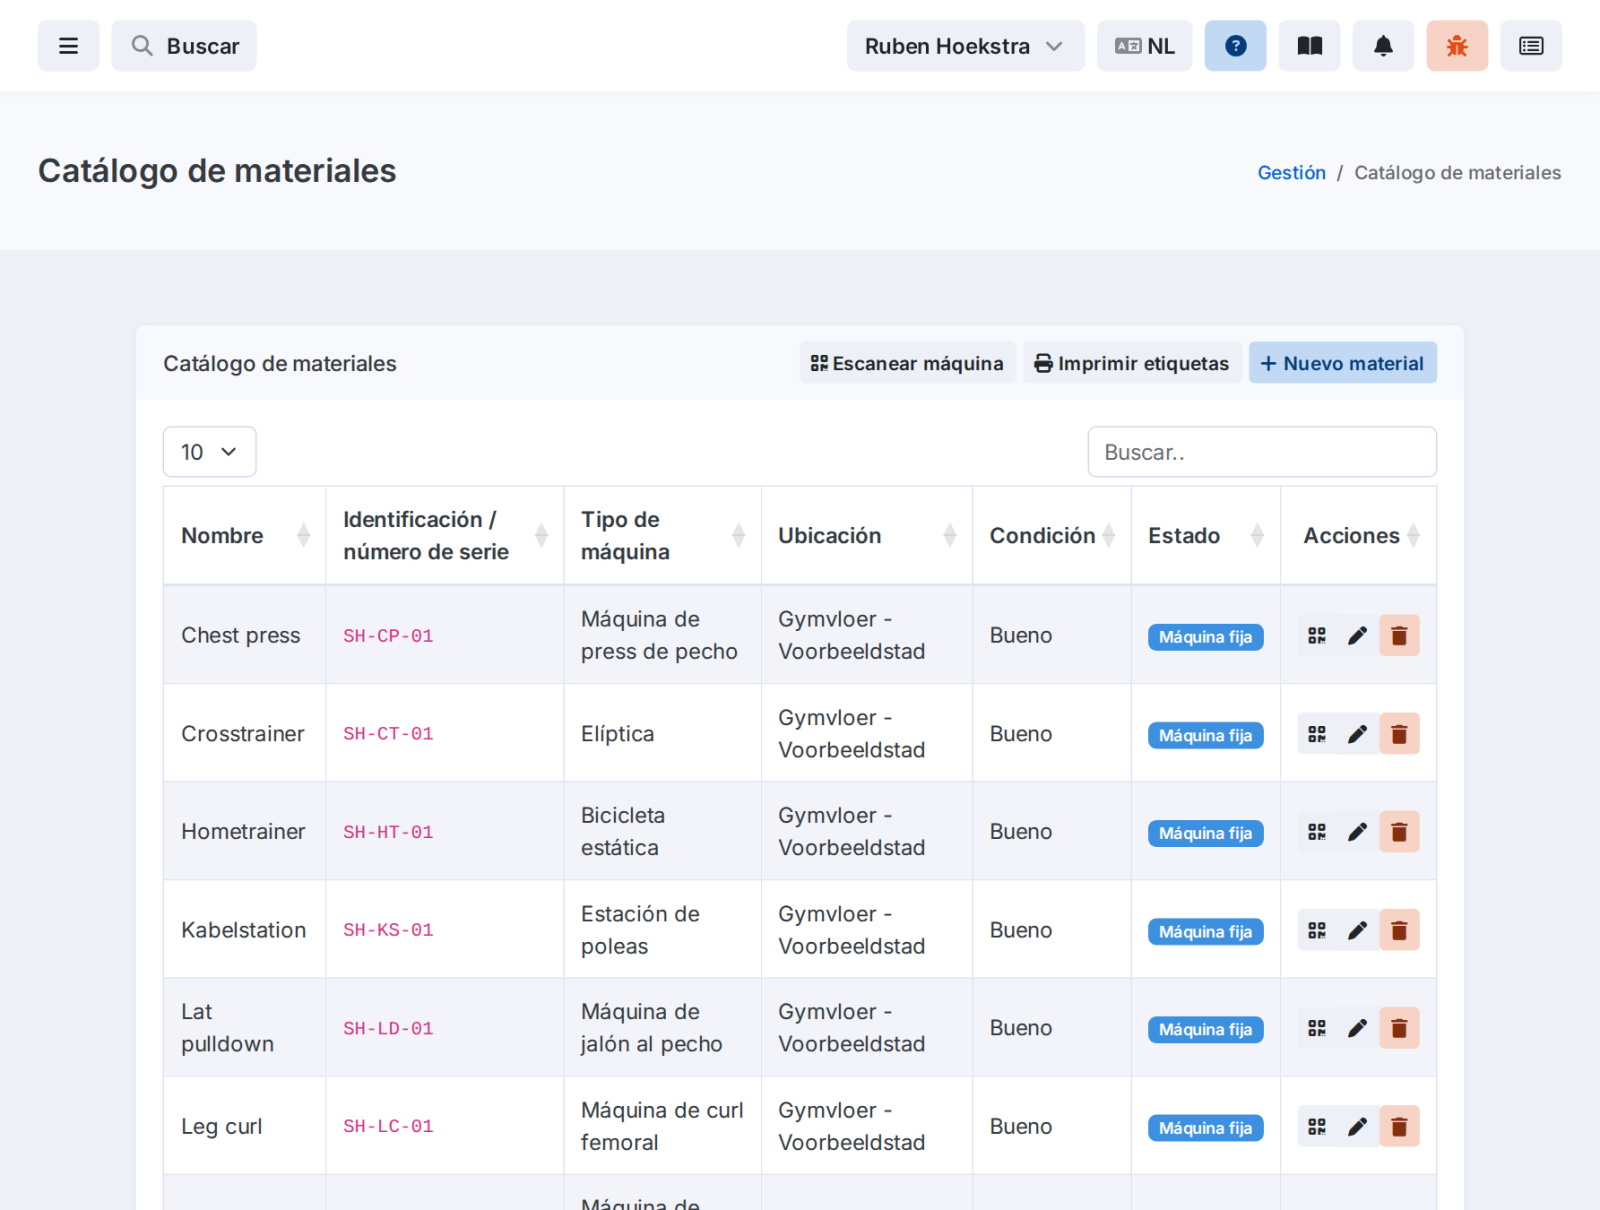Show QR code for Crosstrainer
This screenshot has height=1210, width=1600.
click(x=1317, y=734)
